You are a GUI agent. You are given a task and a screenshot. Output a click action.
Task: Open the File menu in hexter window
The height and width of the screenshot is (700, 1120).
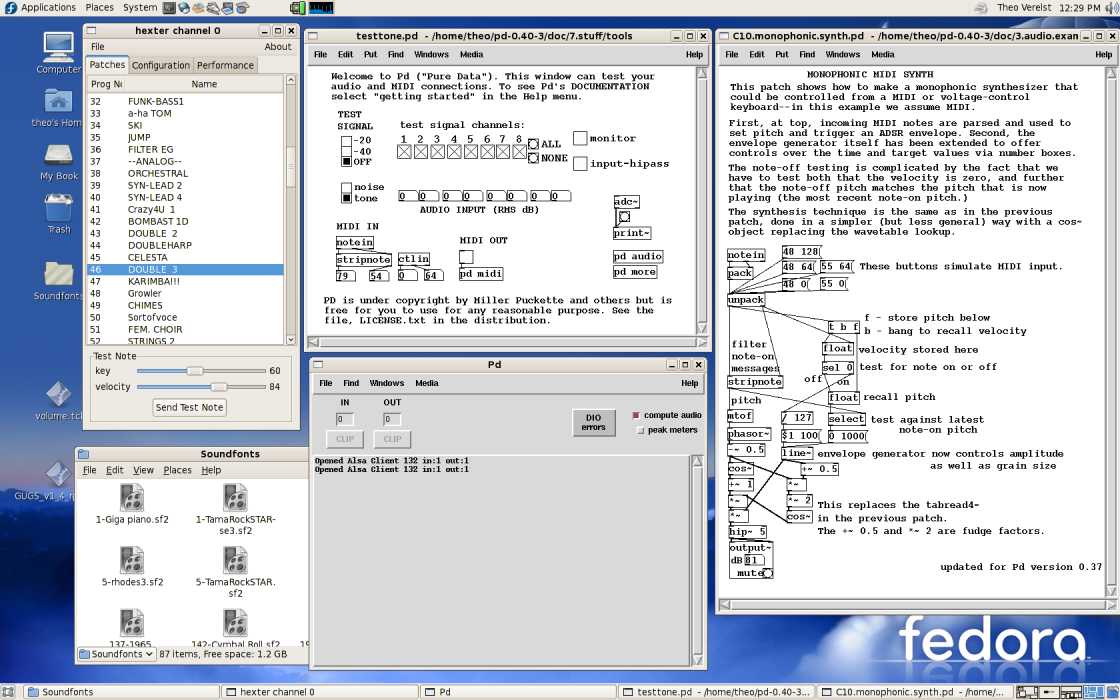[x=98, y=46]
